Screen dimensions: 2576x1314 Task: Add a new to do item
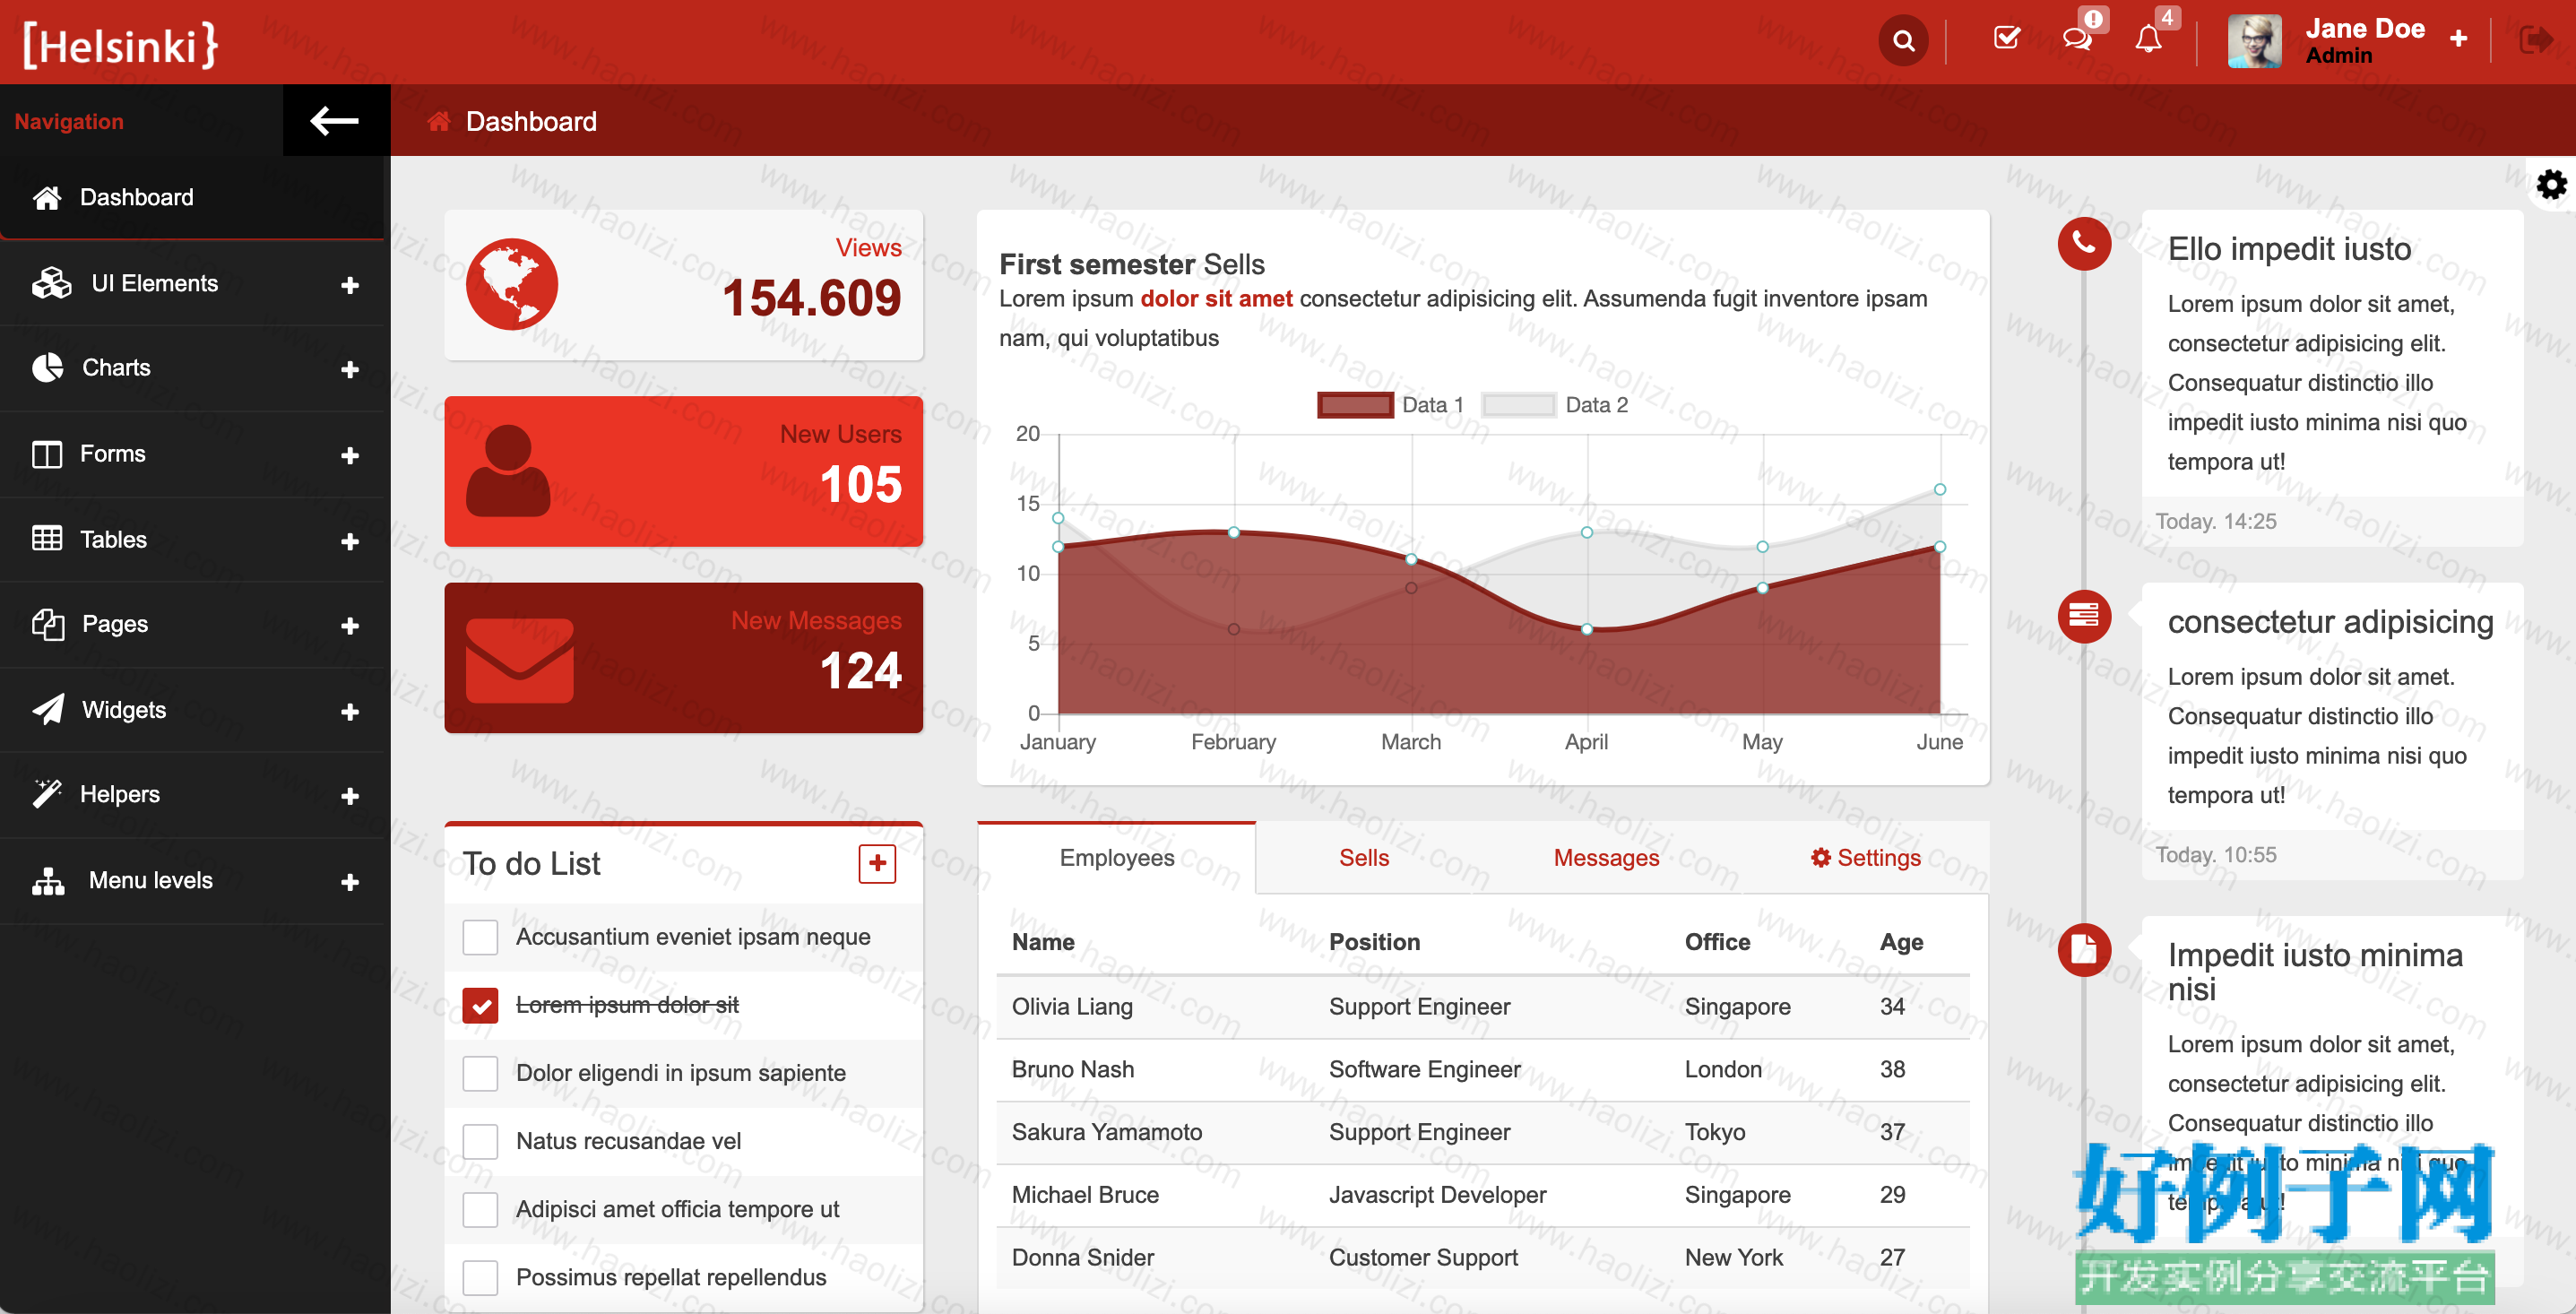(877, 863)
